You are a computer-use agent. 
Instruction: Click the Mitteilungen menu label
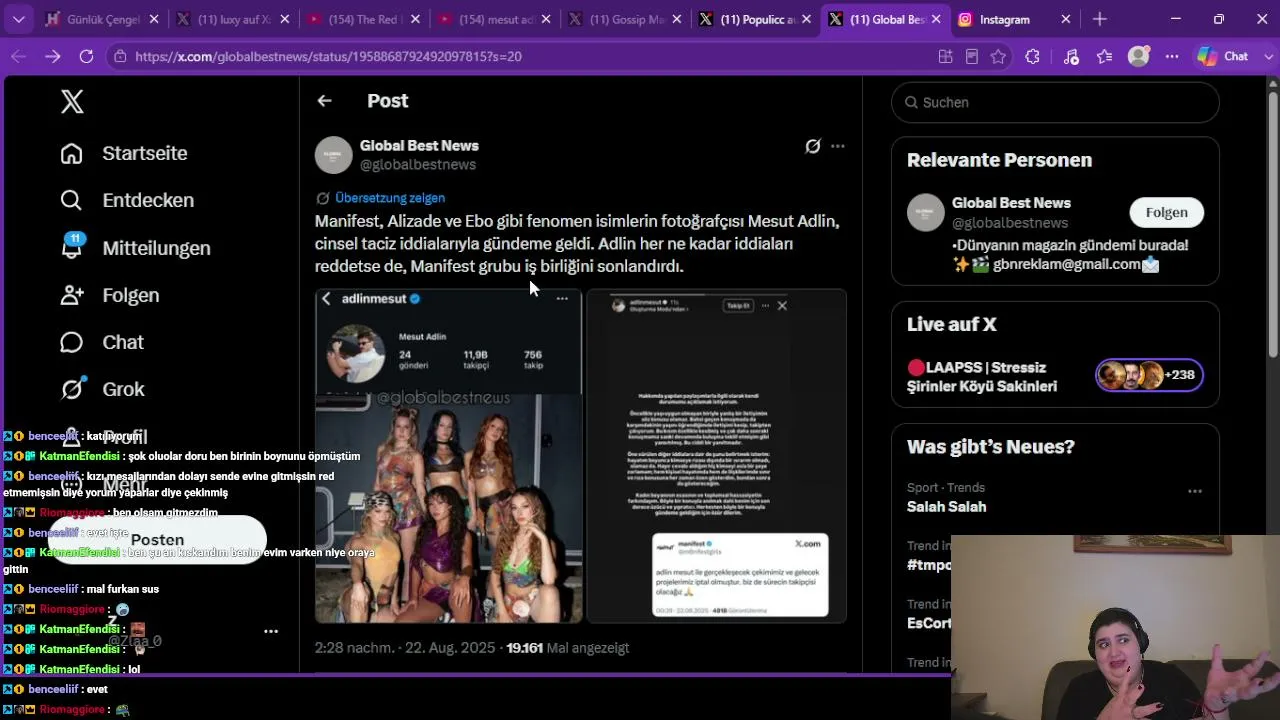click(x=156, y=248)
